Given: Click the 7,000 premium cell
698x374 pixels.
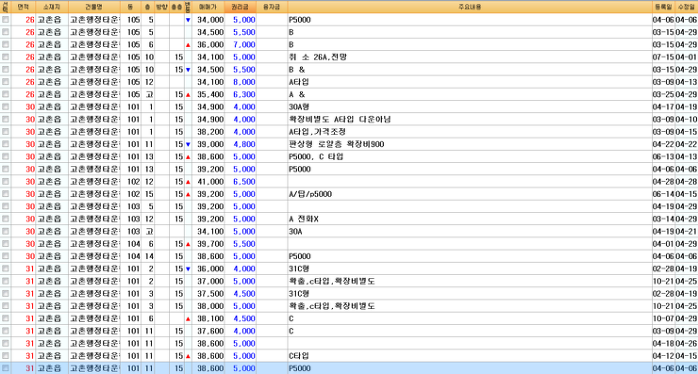Looking at the screenshot, I should 241,45.
